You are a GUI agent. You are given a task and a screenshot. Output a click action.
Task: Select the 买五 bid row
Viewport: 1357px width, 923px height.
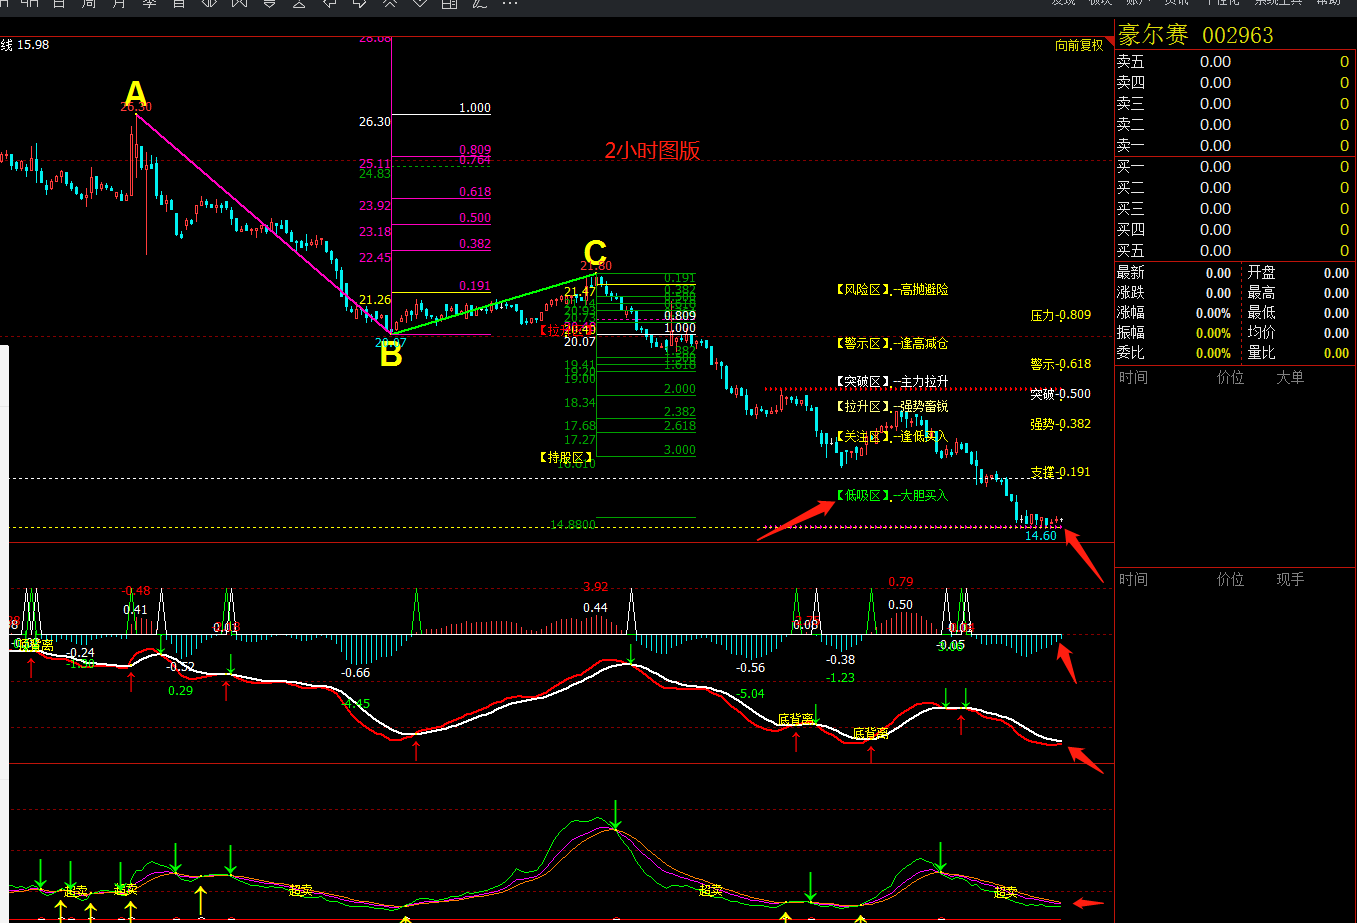click(1235, 251)
